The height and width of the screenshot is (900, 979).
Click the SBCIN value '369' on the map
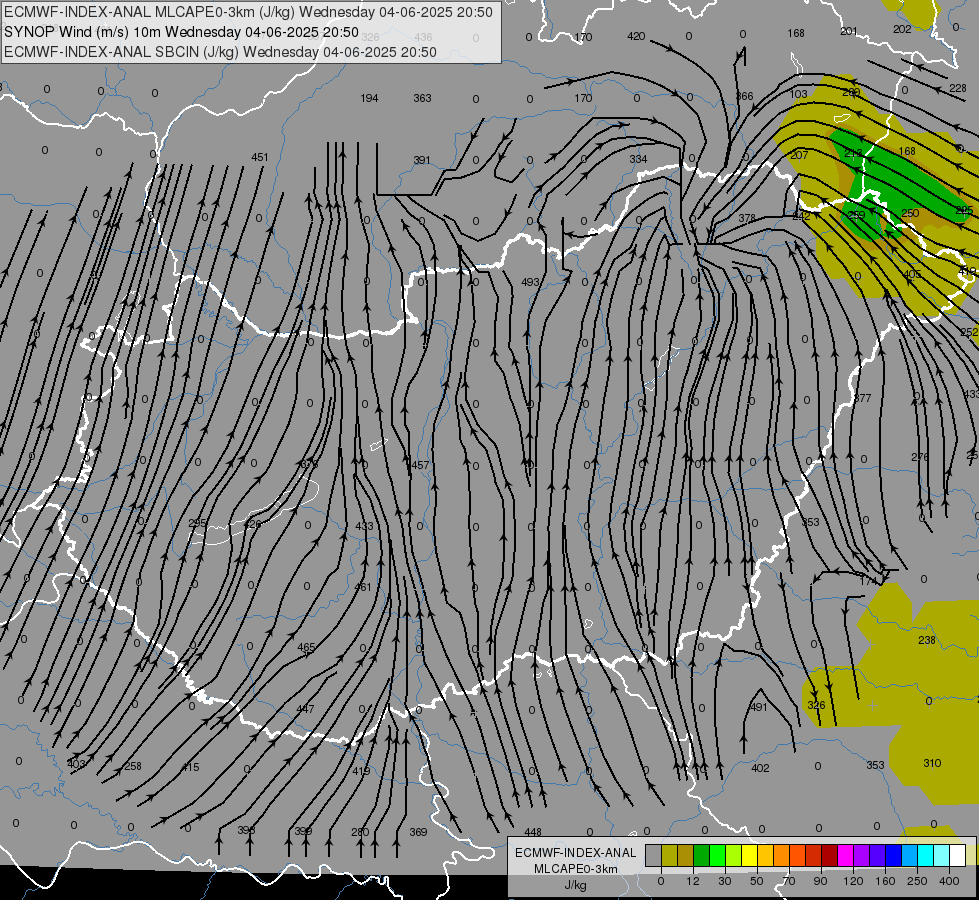tap(418, 833)
